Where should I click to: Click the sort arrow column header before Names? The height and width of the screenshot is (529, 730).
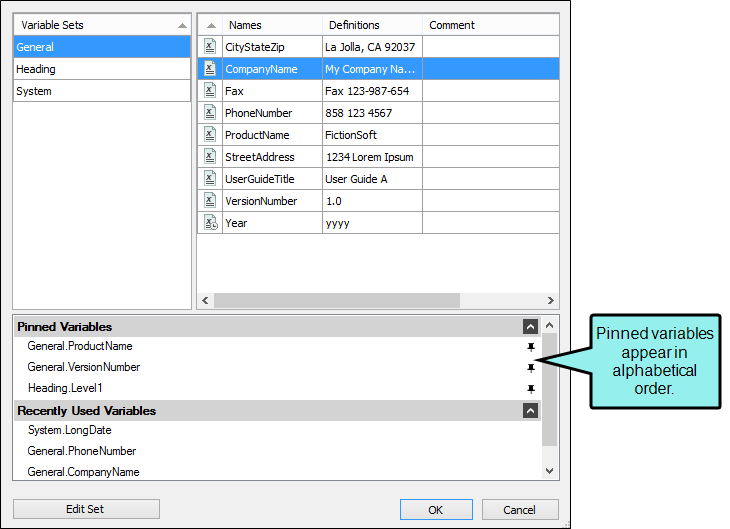click(x=210, y=25)
